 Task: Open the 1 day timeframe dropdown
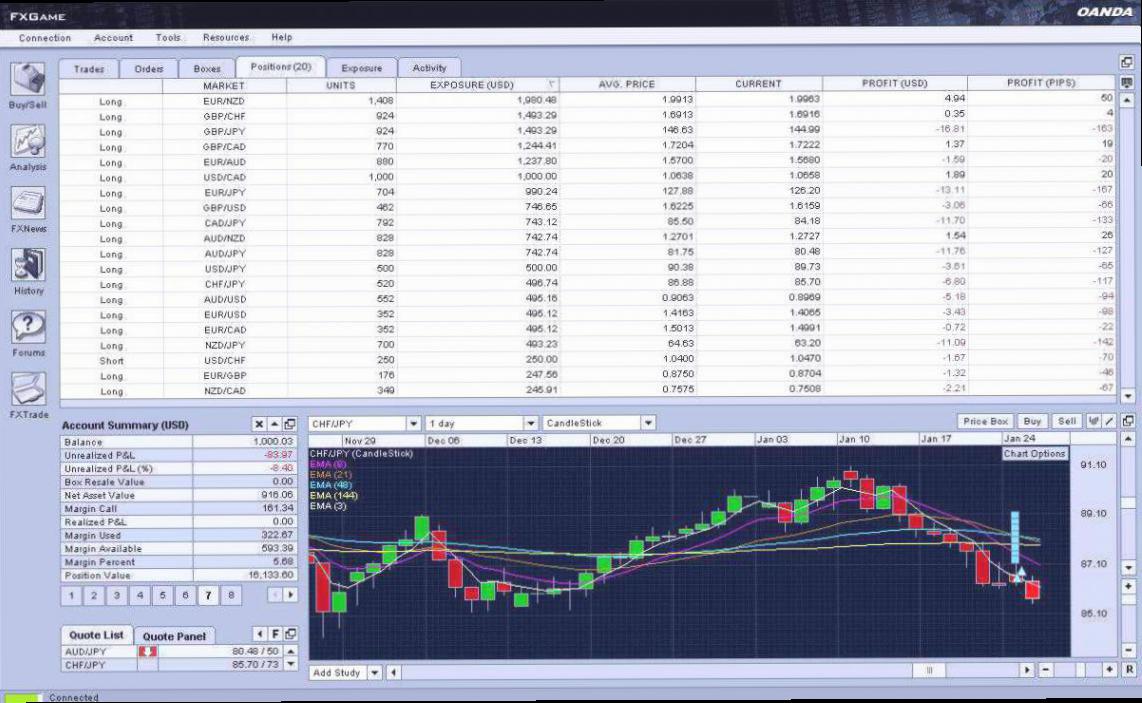pyautogui.click(x=531, y=423)
